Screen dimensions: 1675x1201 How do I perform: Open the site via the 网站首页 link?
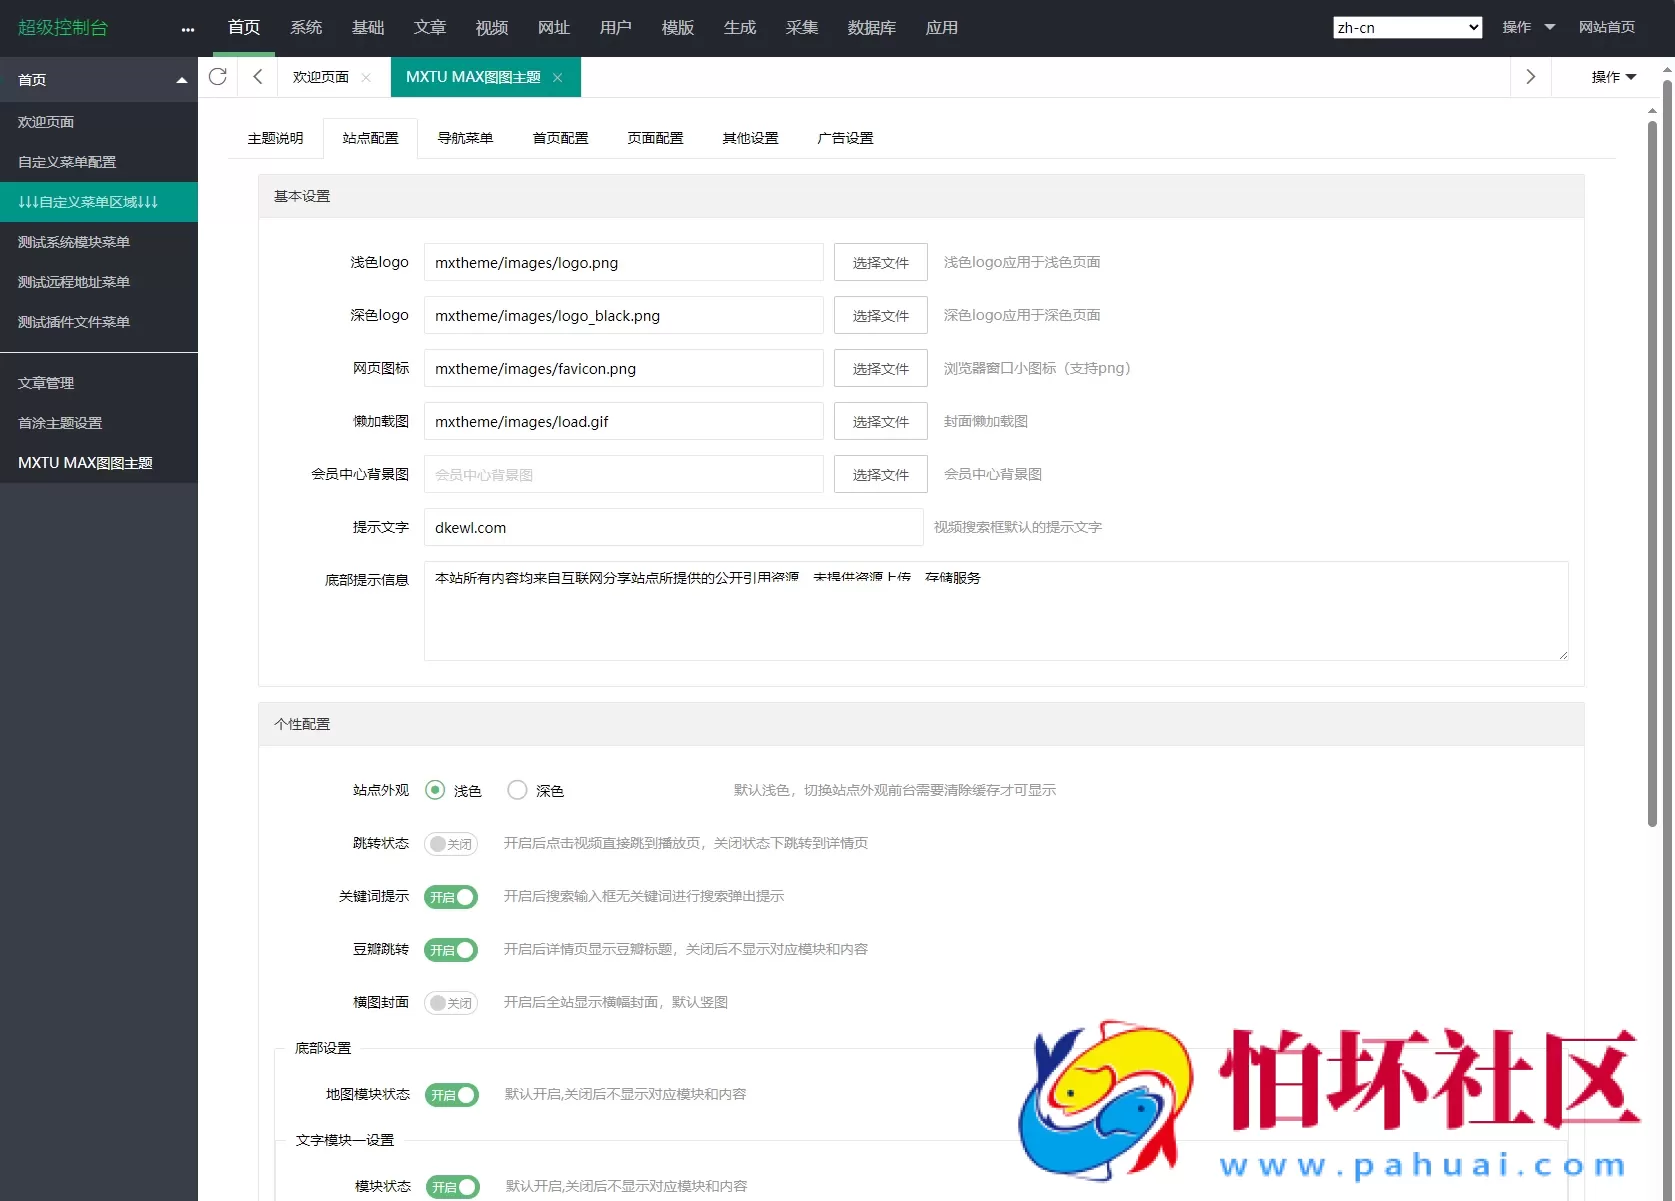(x=1607, y=27)
